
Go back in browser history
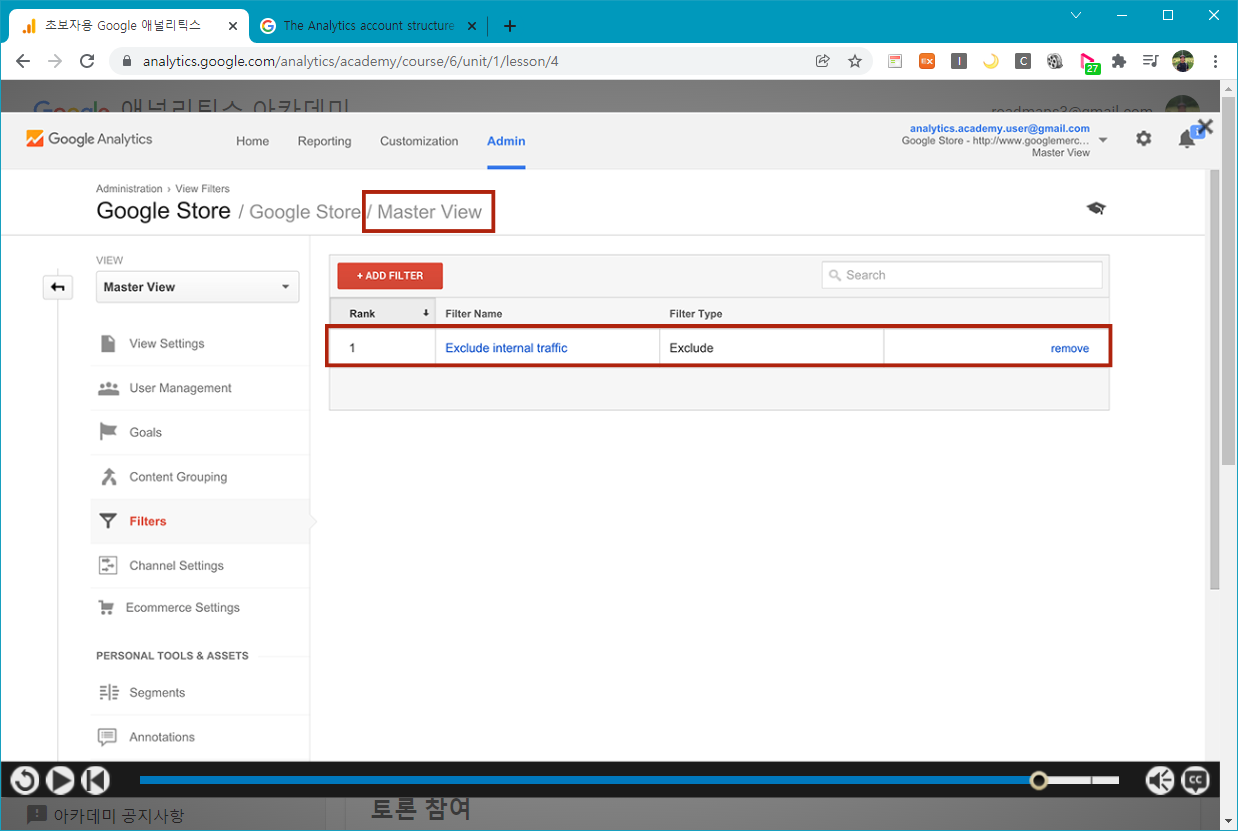point(23,61)
